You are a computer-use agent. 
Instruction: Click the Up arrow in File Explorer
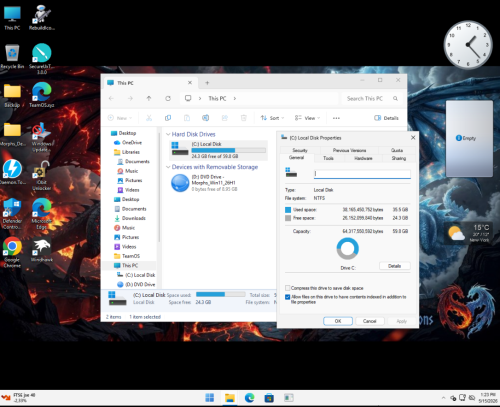click(149, 98)
